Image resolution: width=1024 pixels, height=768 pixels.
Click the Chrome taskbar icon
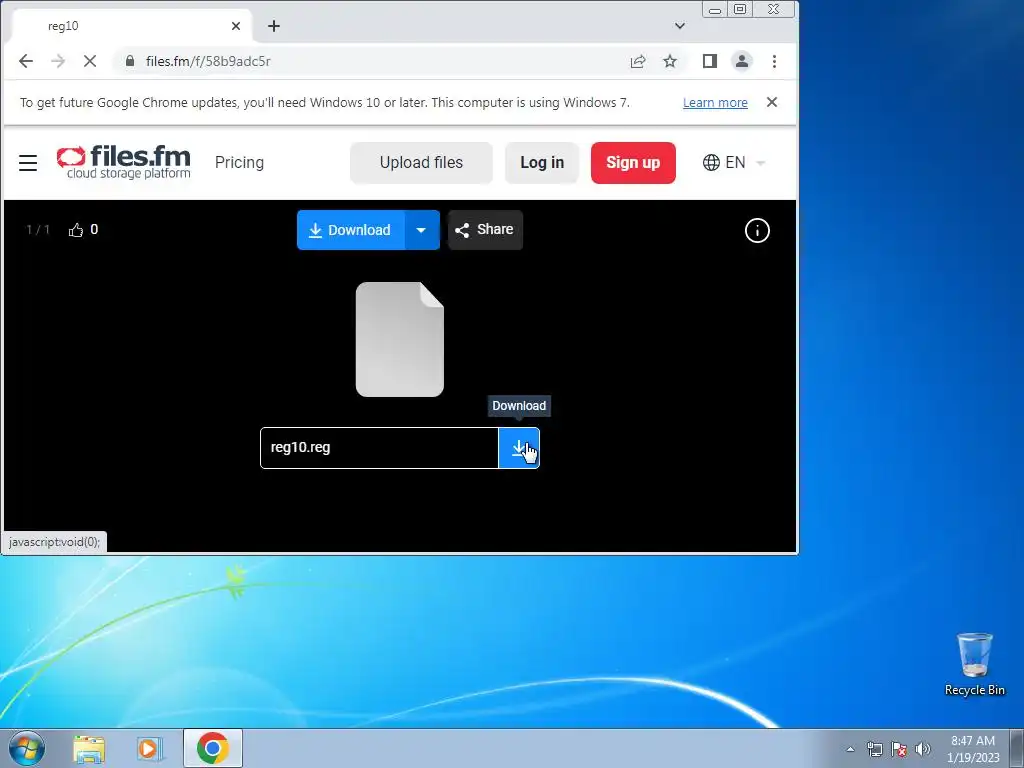(213, 748)
